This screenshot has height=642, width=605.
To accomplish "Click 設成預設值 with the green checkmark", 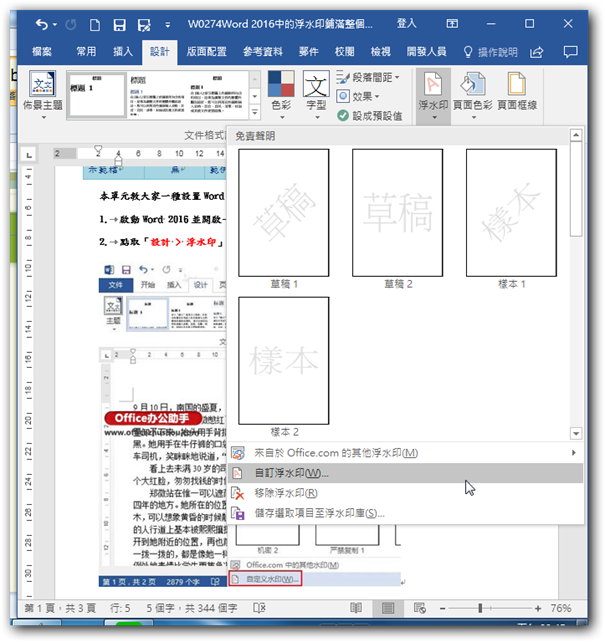I will point(370,116).
